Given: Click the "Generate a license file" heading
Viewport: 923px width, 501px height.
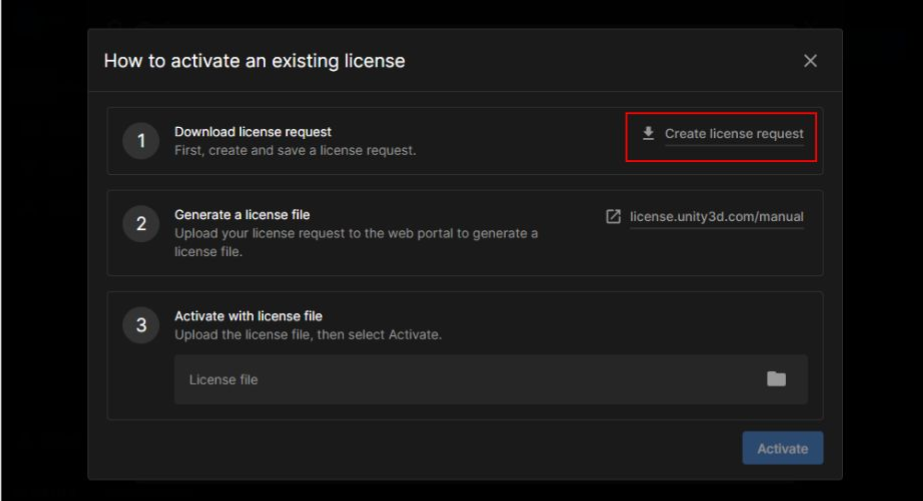Looking at the screenshot, I should coord(242,215).
